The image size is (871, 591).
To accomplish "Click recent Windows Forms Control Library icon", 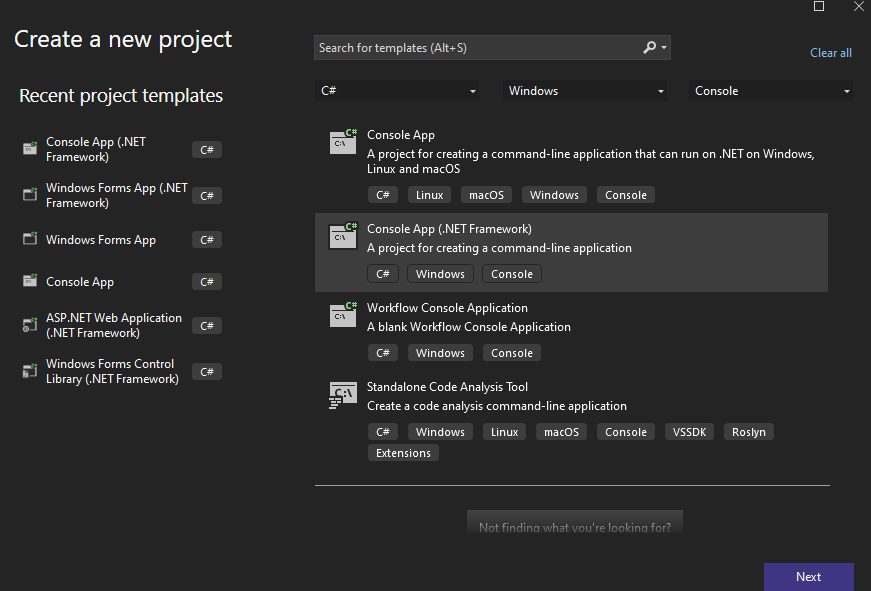I will point(30,371).
